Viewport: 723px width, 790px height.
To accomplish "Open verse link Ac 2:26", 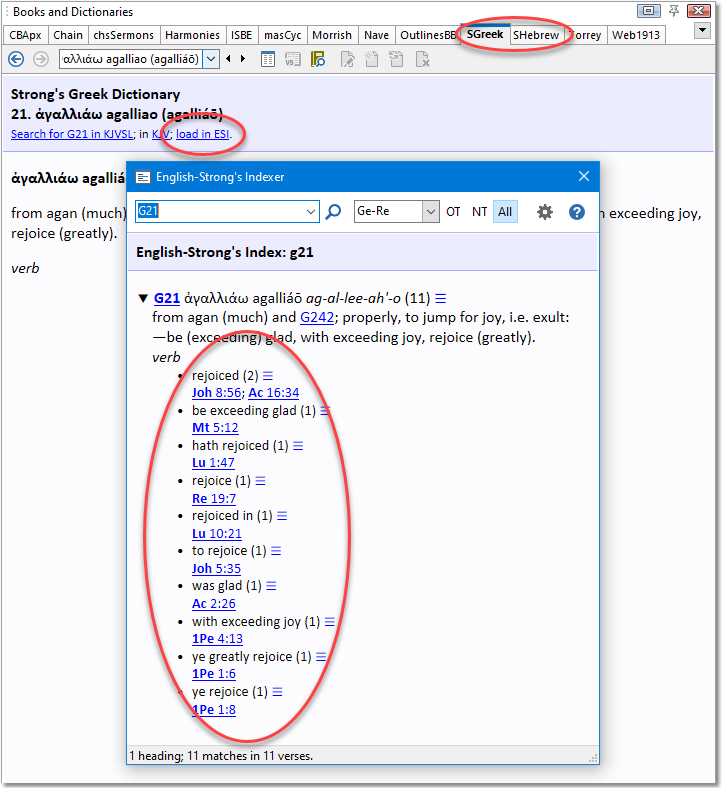I will click(x=214, y=604).
